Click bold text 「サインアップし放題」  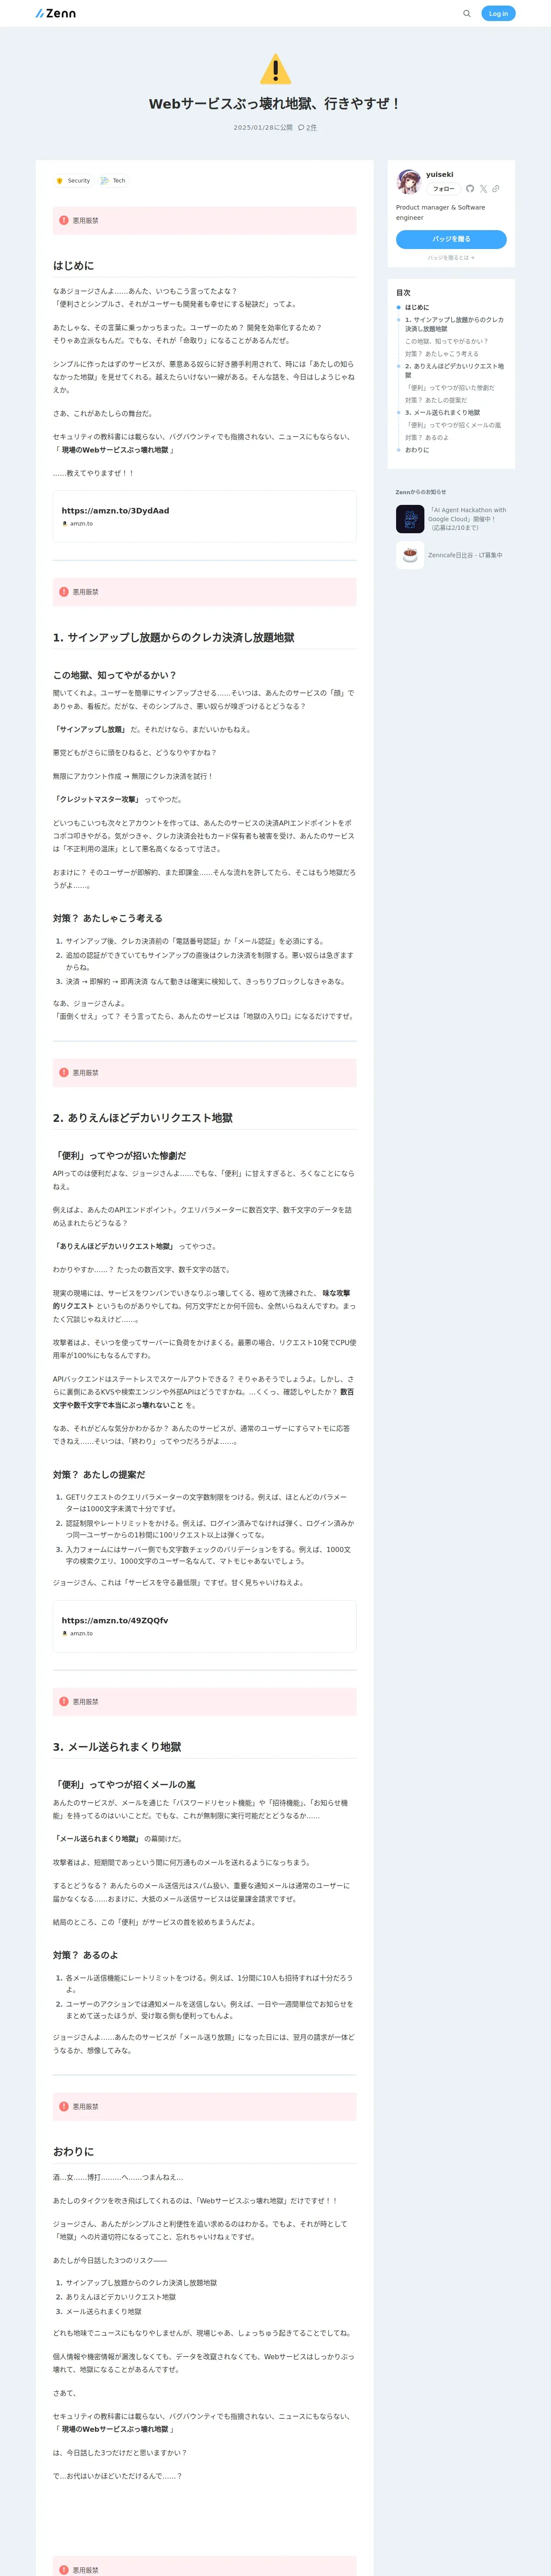tap(90, 730)
